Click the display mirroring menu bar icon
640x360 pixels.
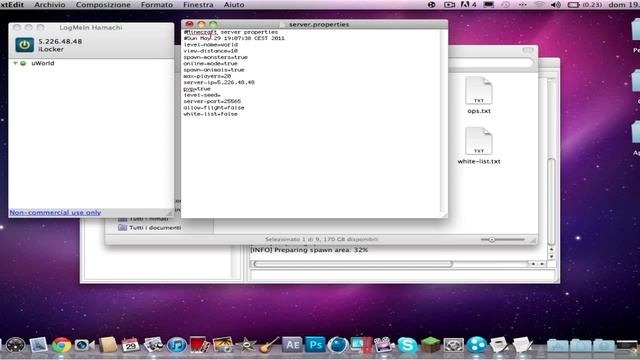tap(489, 5)
